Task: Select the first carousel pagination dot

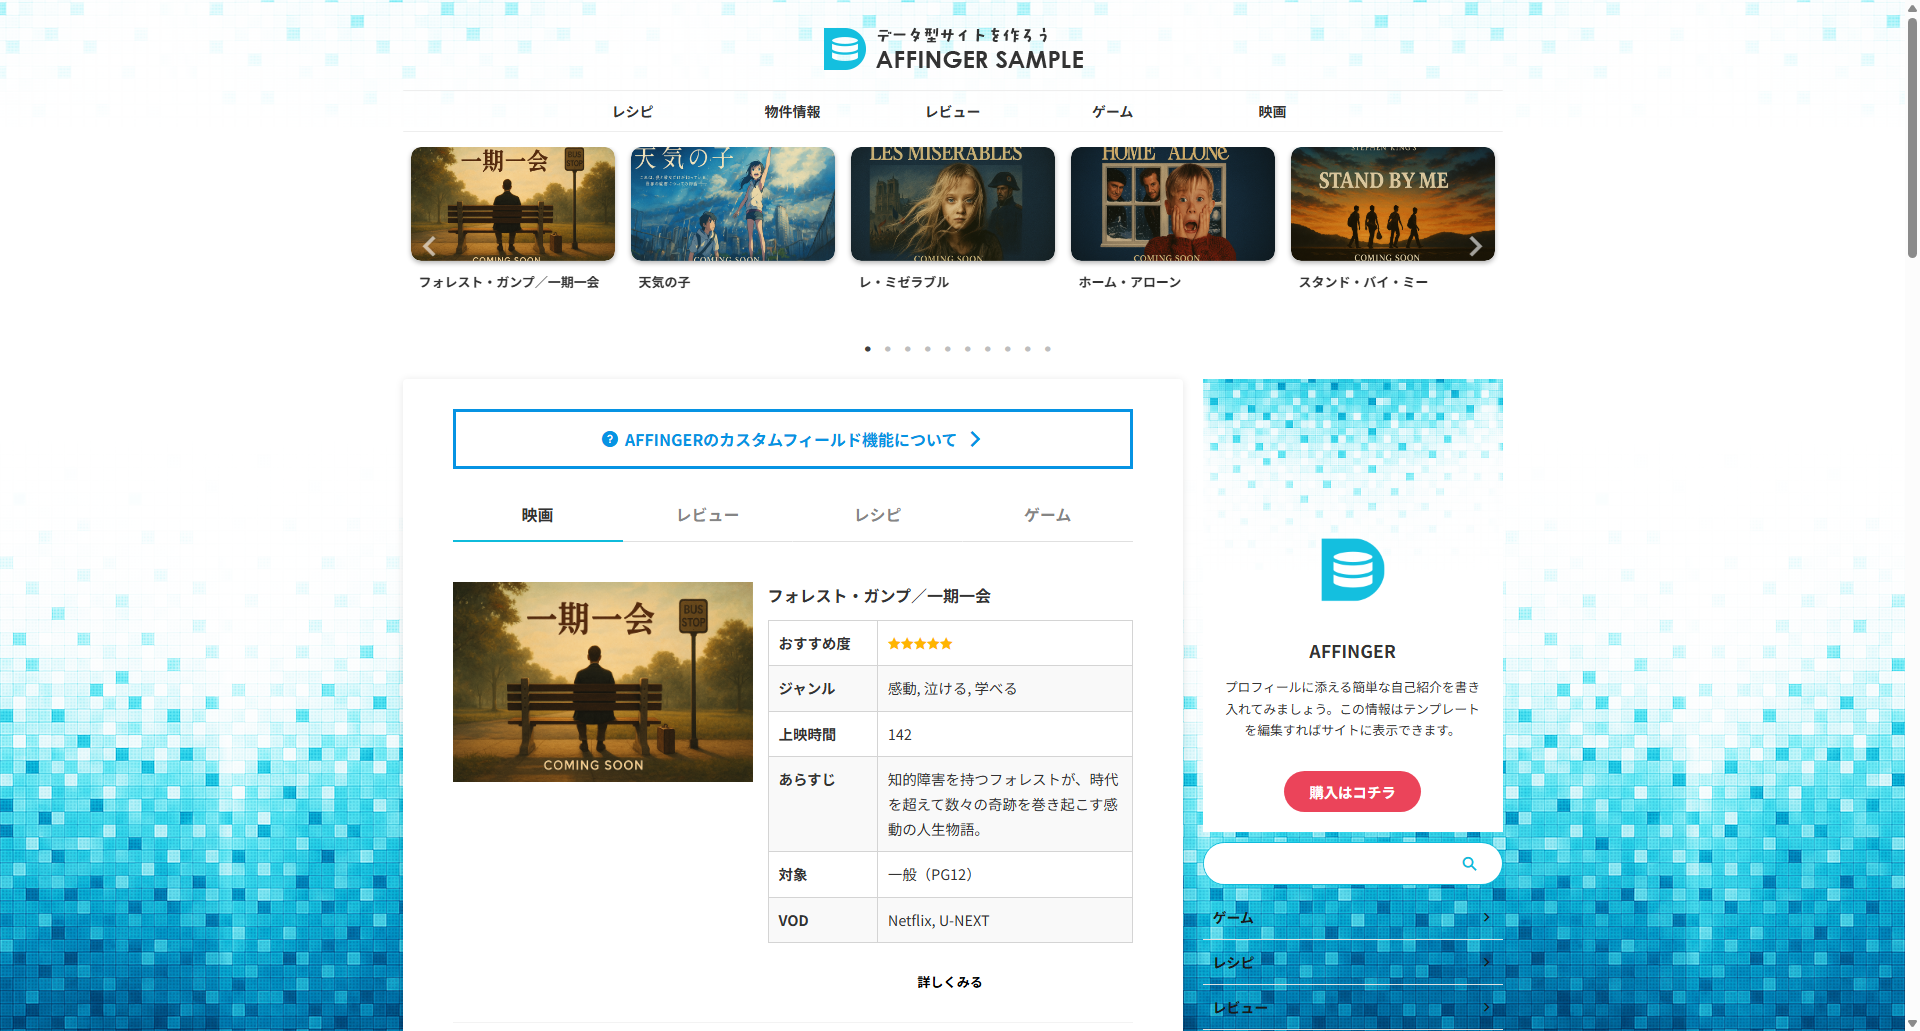Action: [868, 349]
